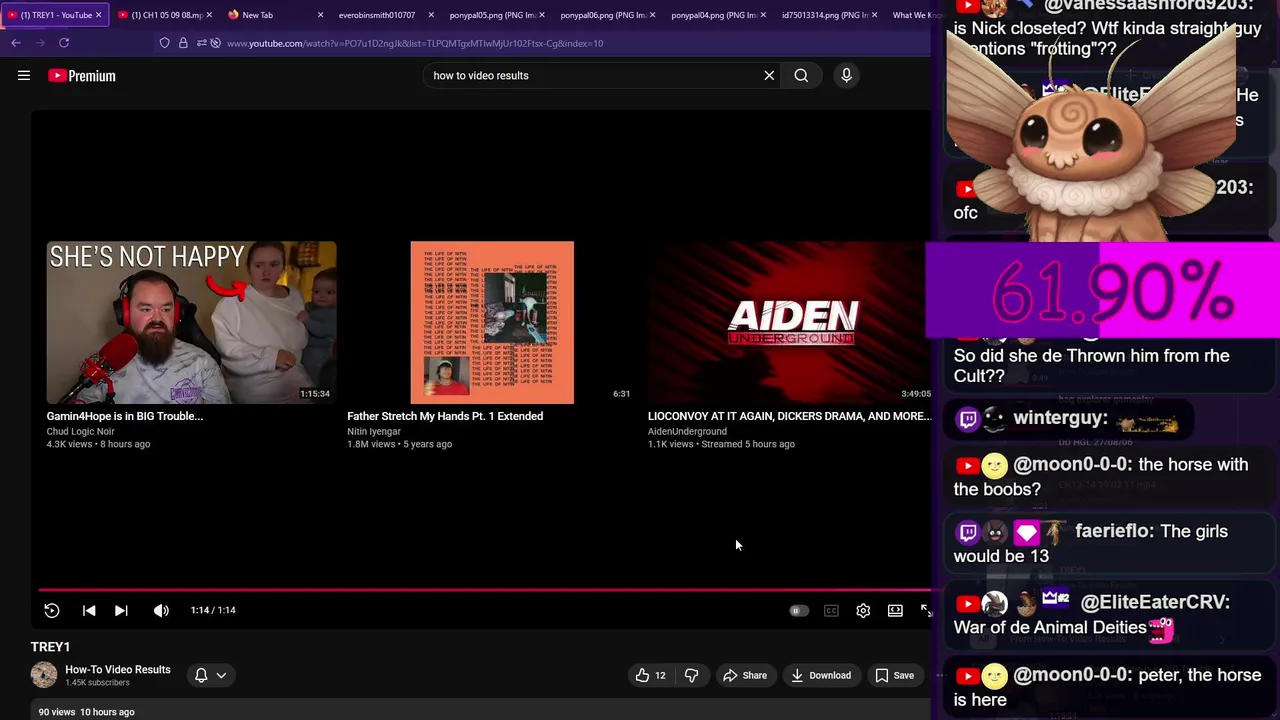Open Chud Logic Noir channel link
The image size is (1280, 720).
coord(80,431)
